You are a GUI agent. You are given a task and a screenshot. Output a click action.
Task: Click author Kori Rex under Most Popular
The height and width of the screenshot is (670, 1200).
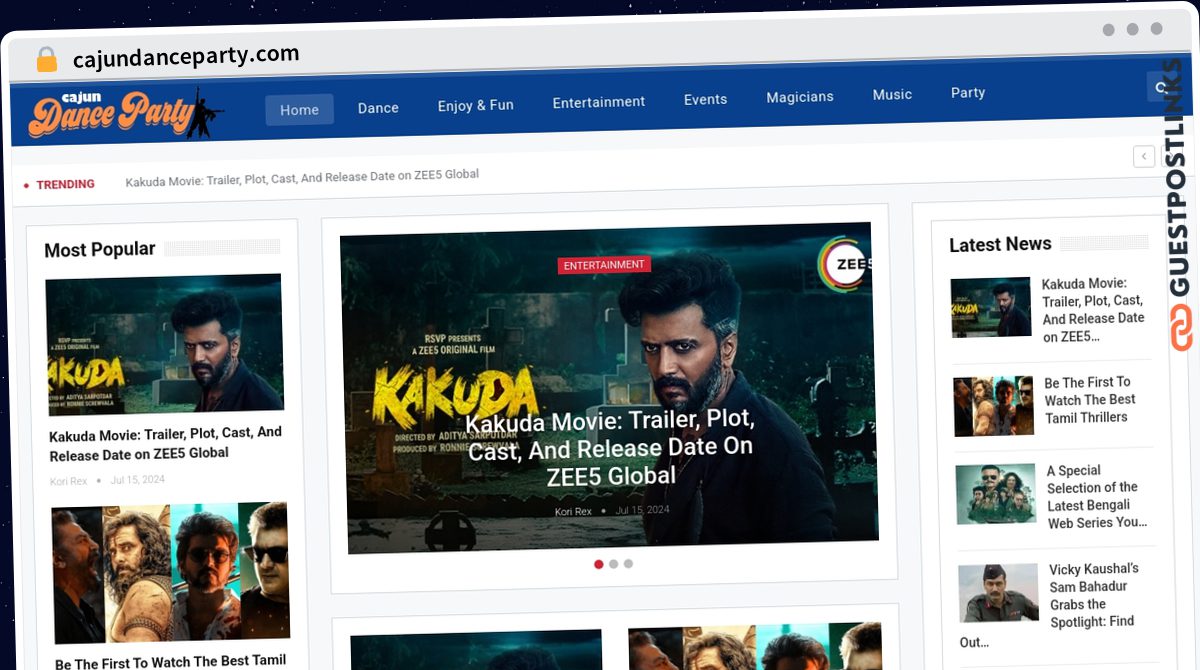tap(69, 482)
